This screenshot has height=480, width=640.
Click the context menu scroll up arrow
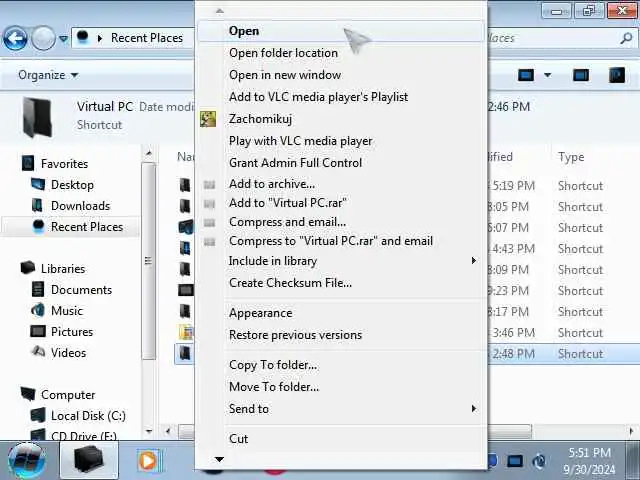[x=220, y=11]
